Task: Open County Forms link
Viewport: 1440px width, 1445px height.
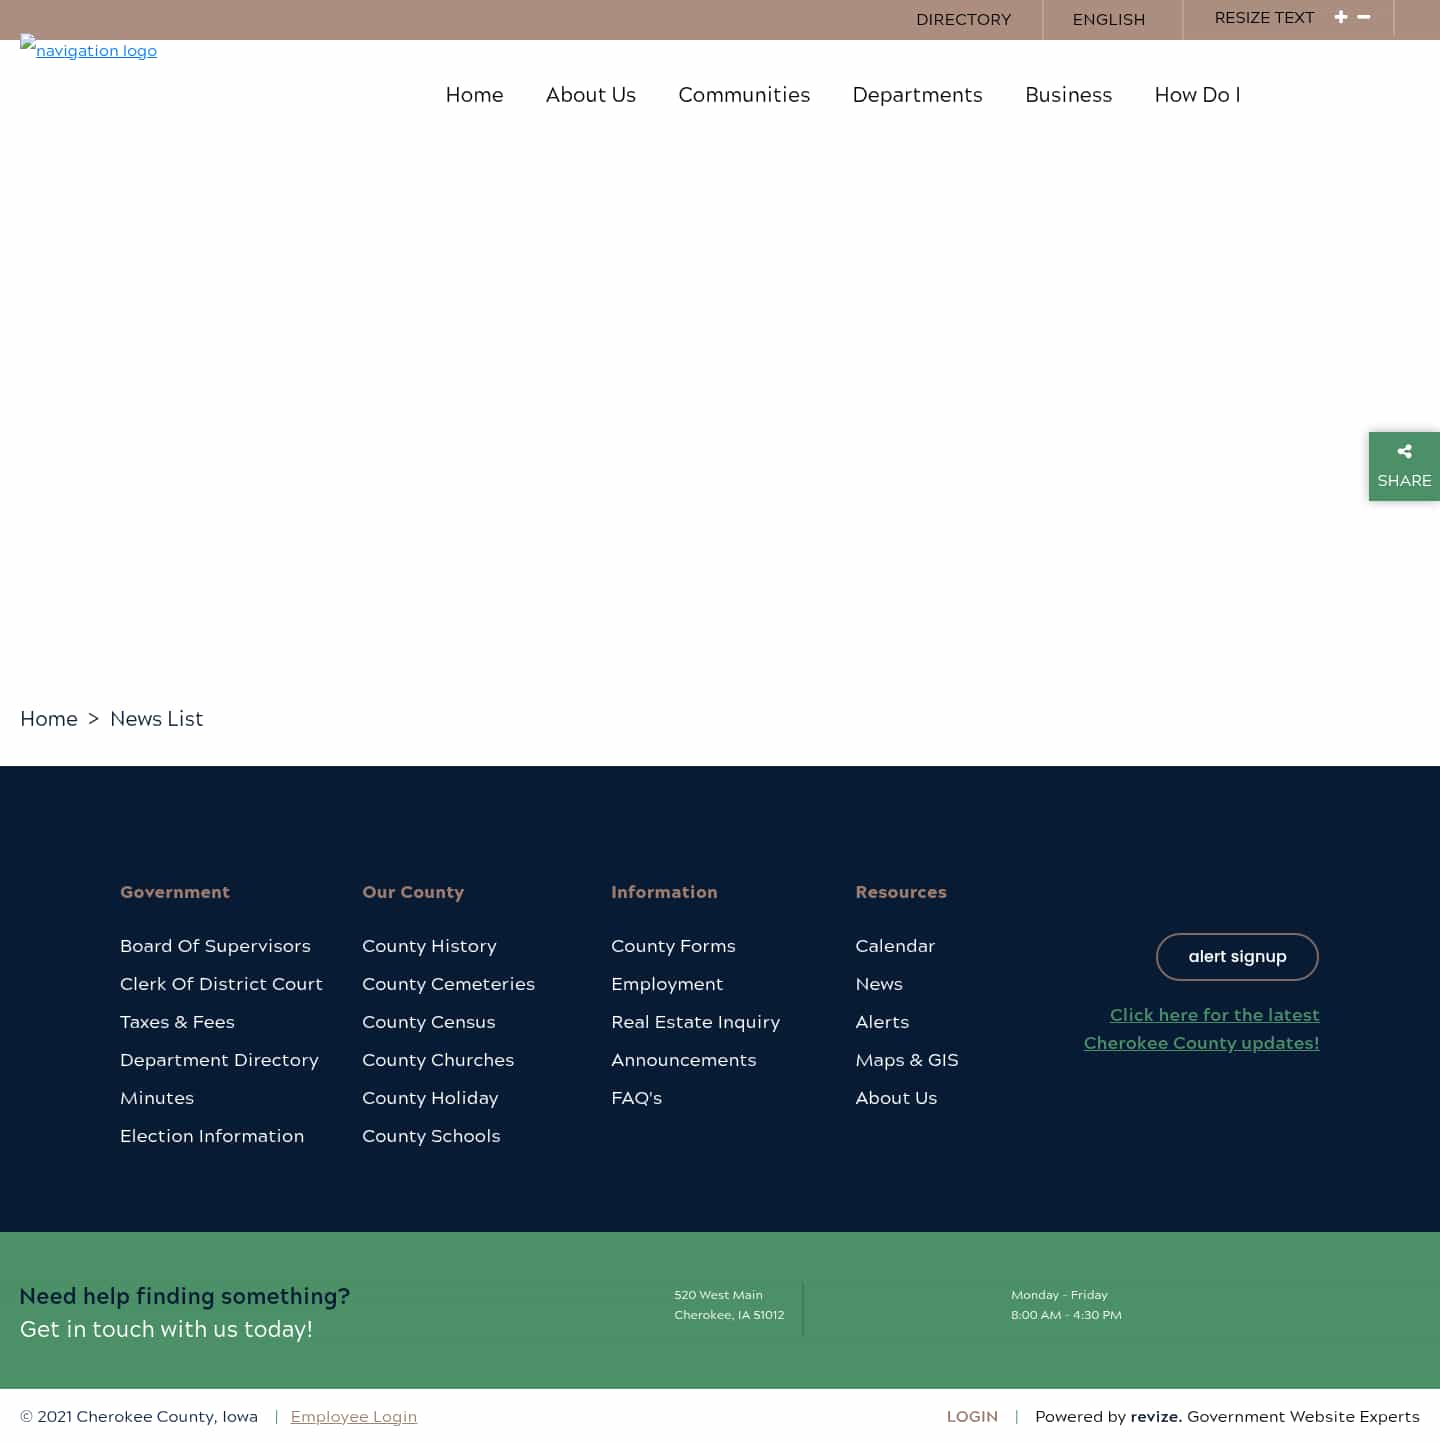Action: (x=673, y=946)
